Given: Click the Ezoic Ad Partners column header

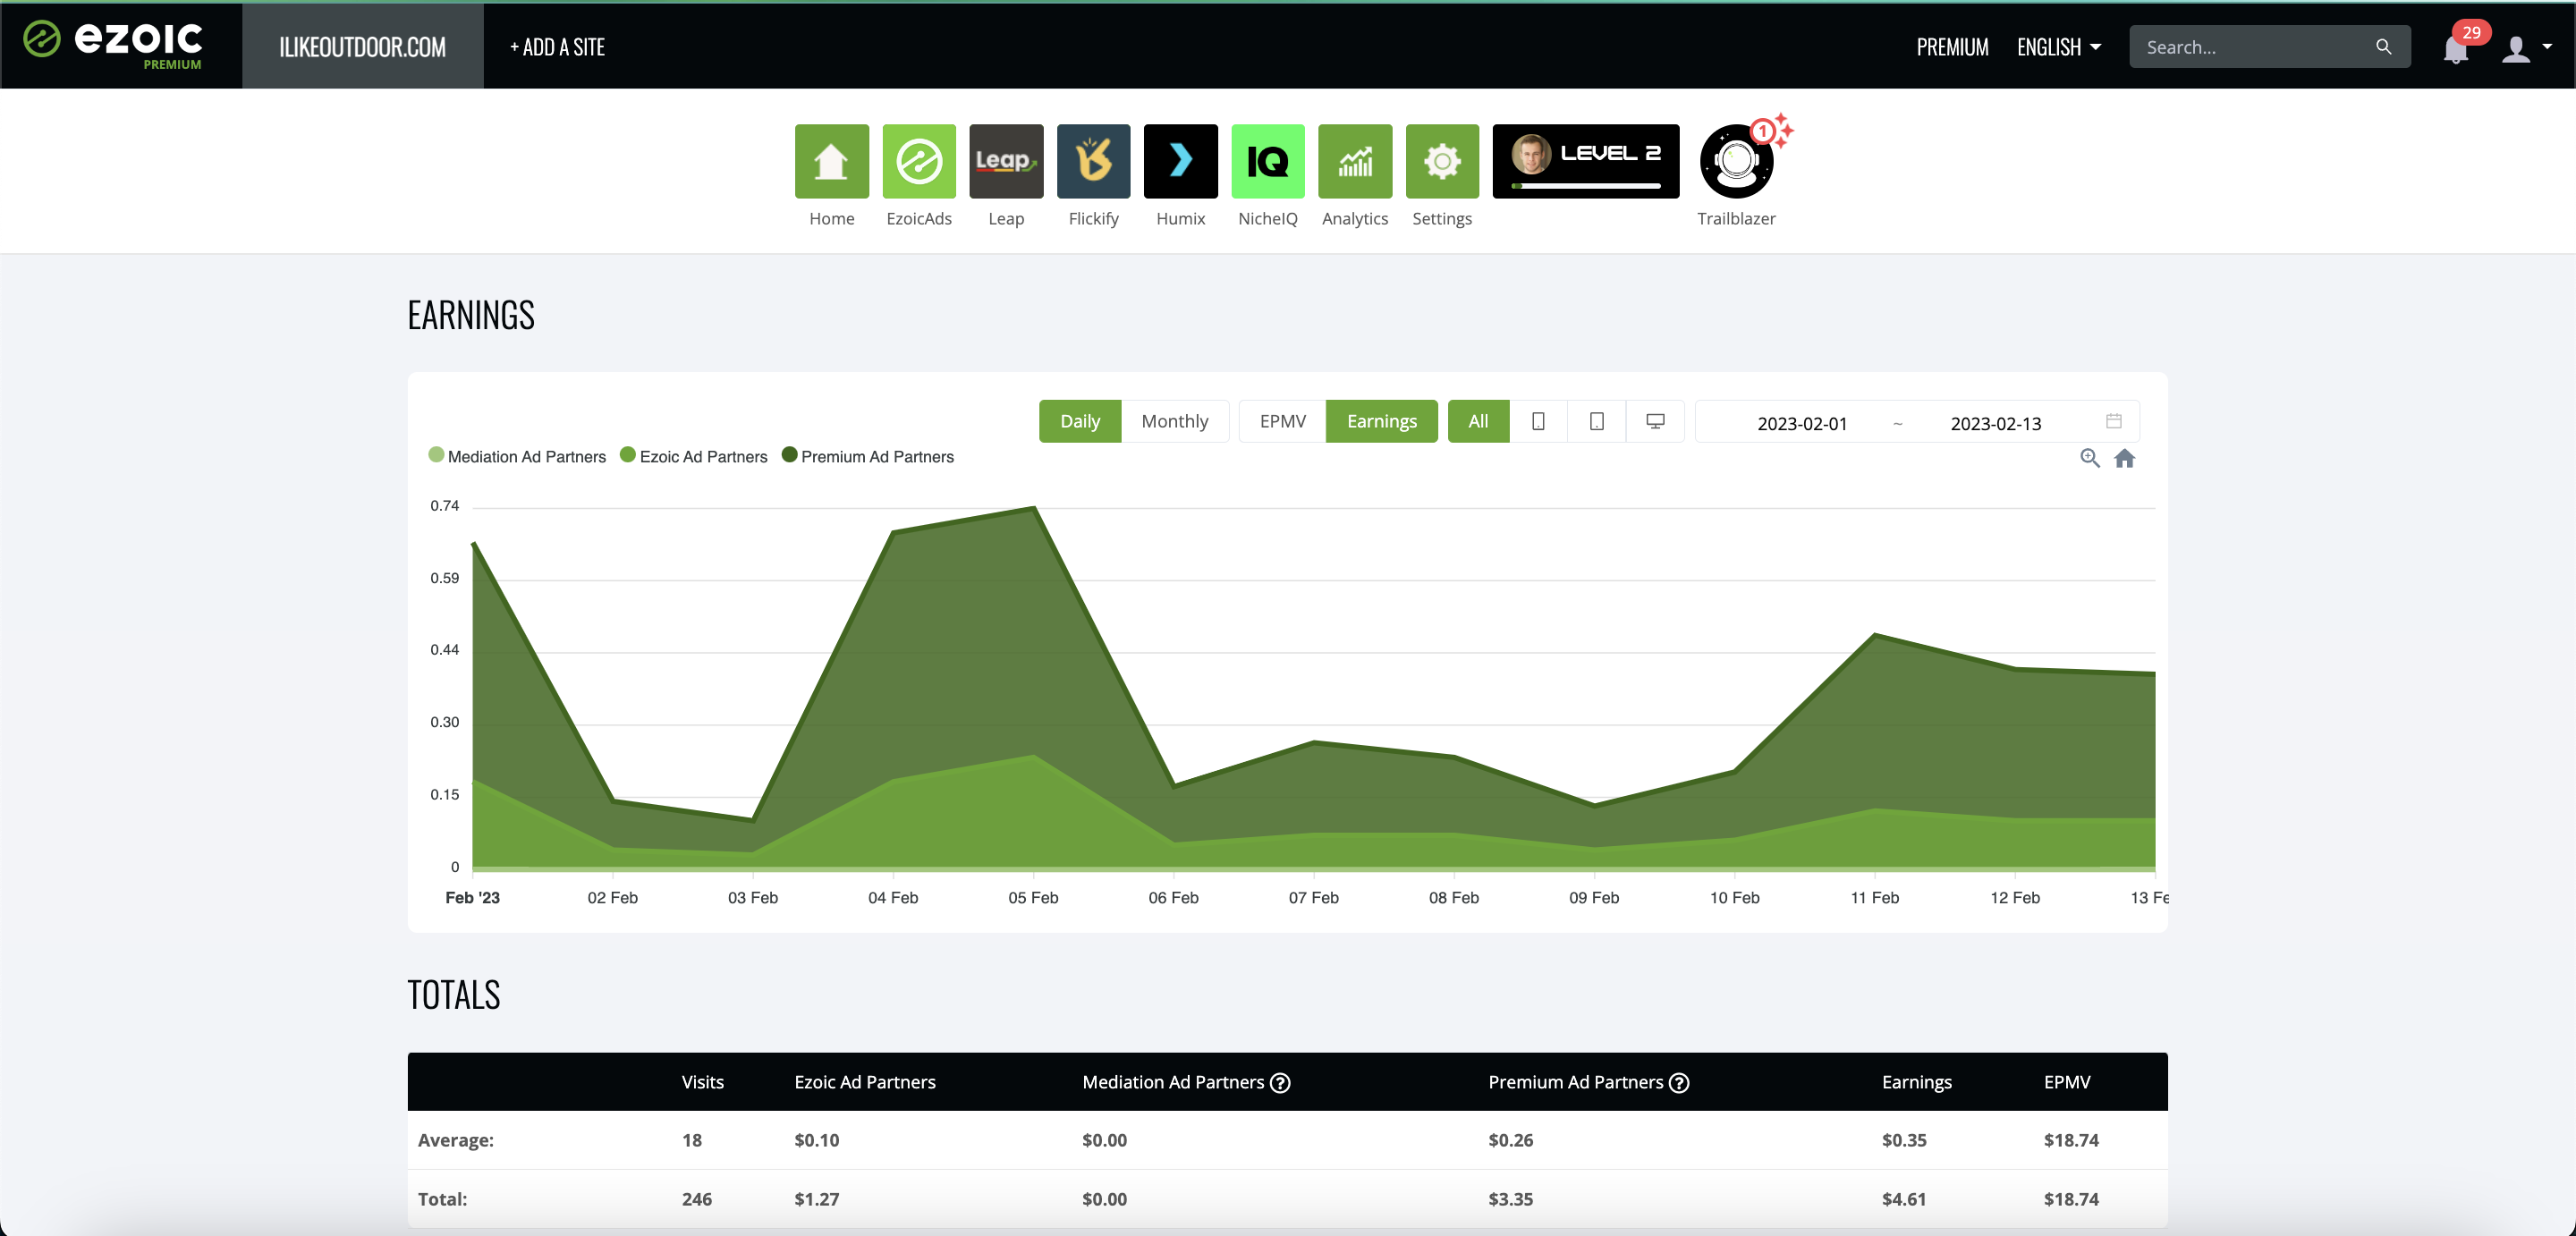Looking at the screenshot, I should tap(864, 1082).
